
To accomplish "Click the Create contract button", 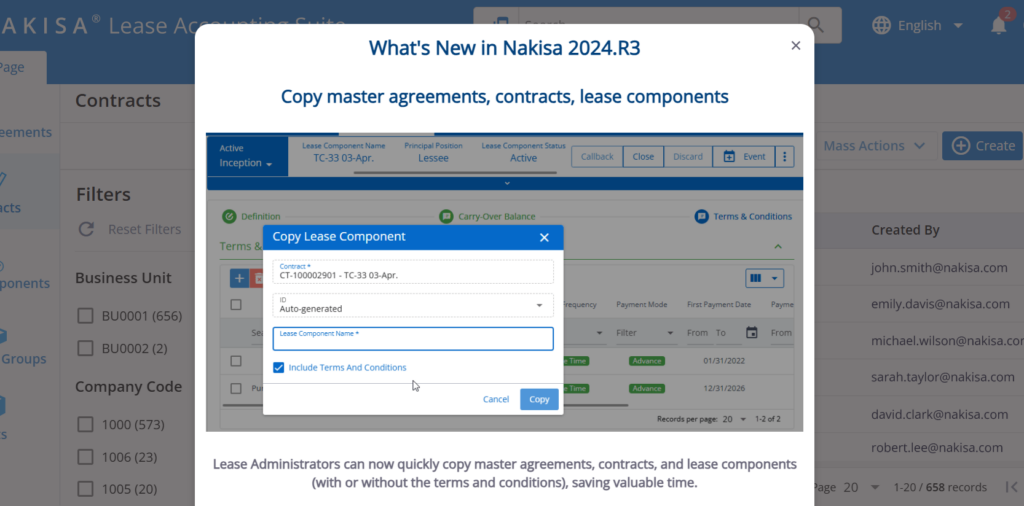I will pyautogui.click(x=982, y=146).
